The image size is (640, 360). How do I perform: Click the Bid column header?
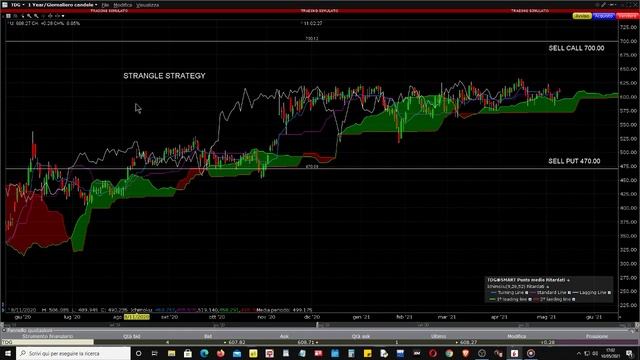208,336
